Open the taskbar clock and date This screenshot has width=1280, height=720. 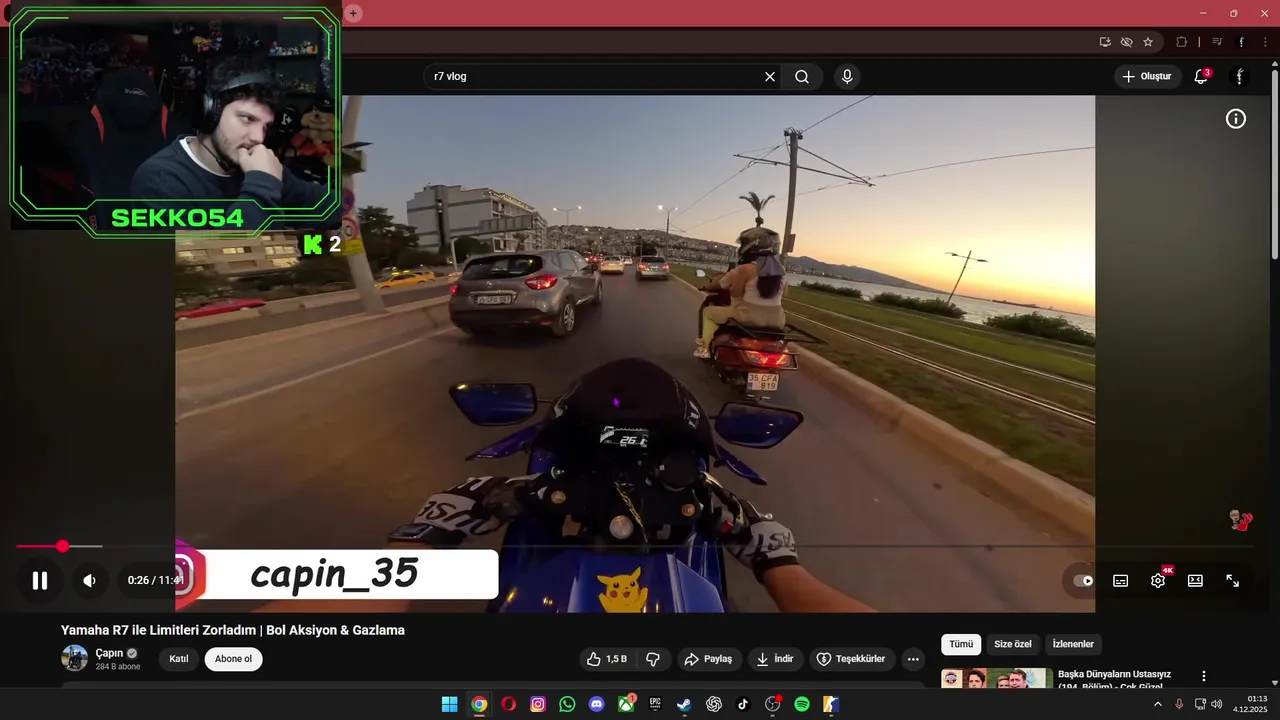(1250, 704)
